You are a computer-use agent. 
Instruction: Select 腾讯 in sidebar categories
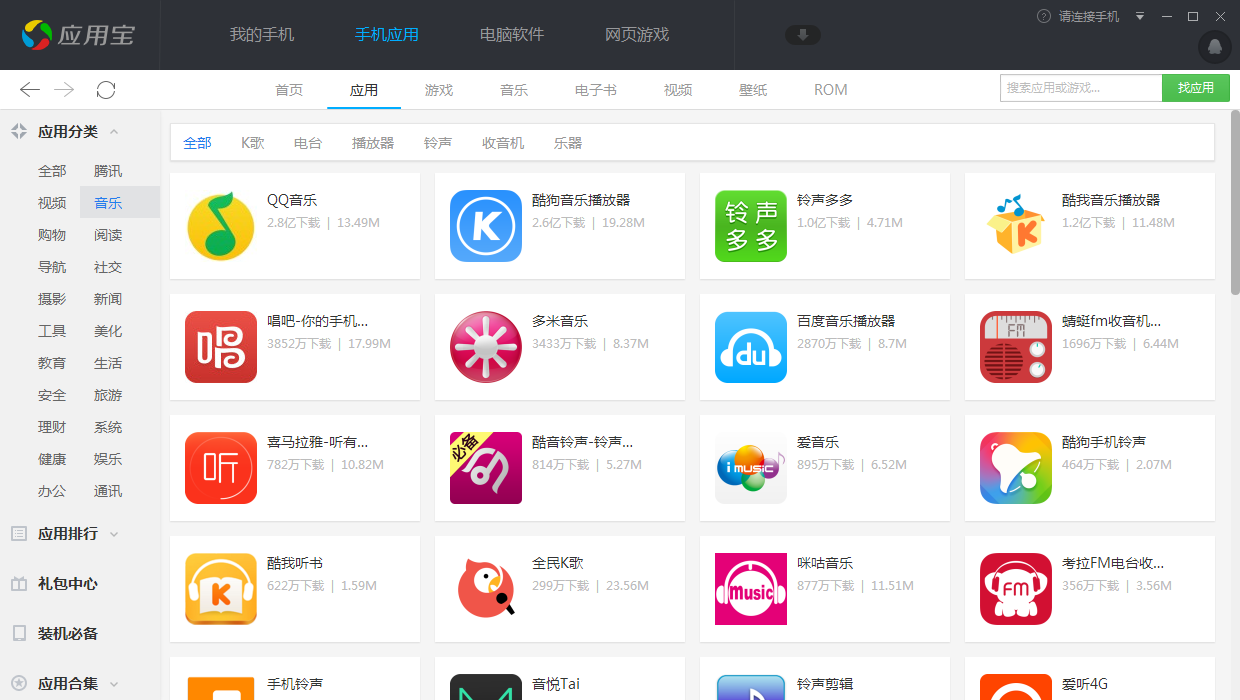pyautogui.click(x=108, y=171)
